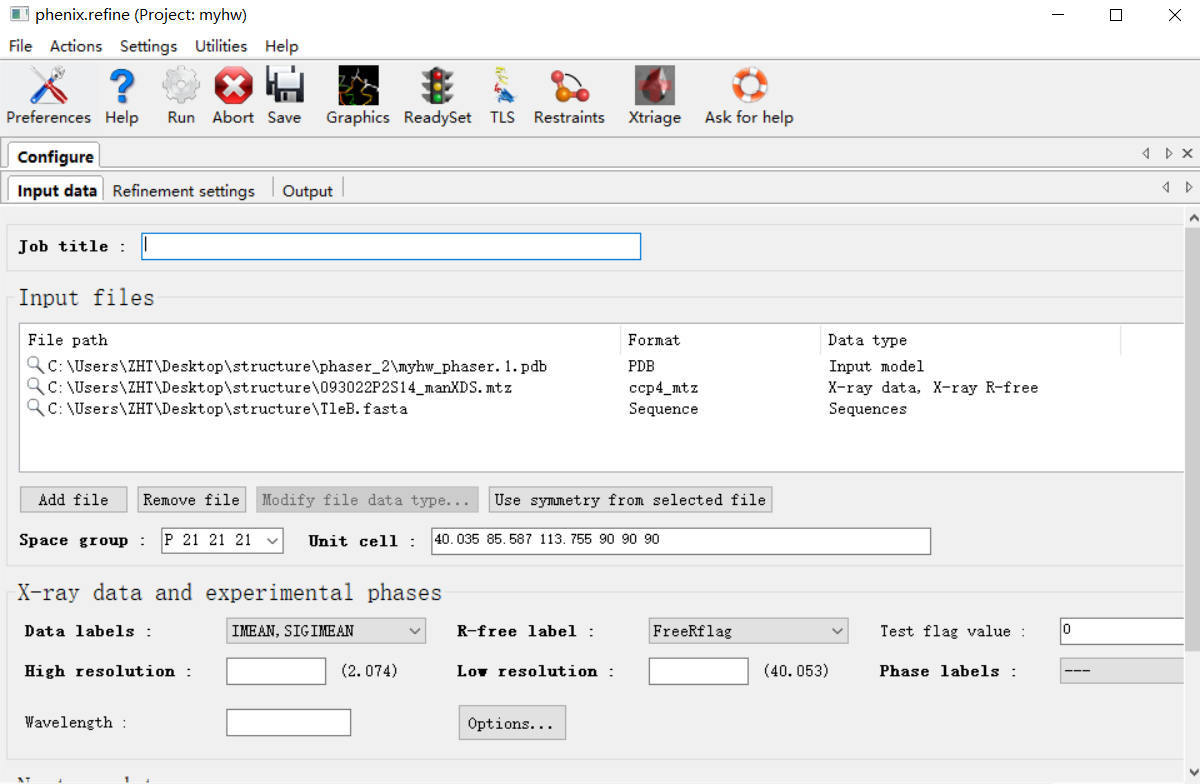Select the 093022P2S14_manXDS.mtz file row
The height and width of the screenshot is (784, 1200).
point(601,387)
